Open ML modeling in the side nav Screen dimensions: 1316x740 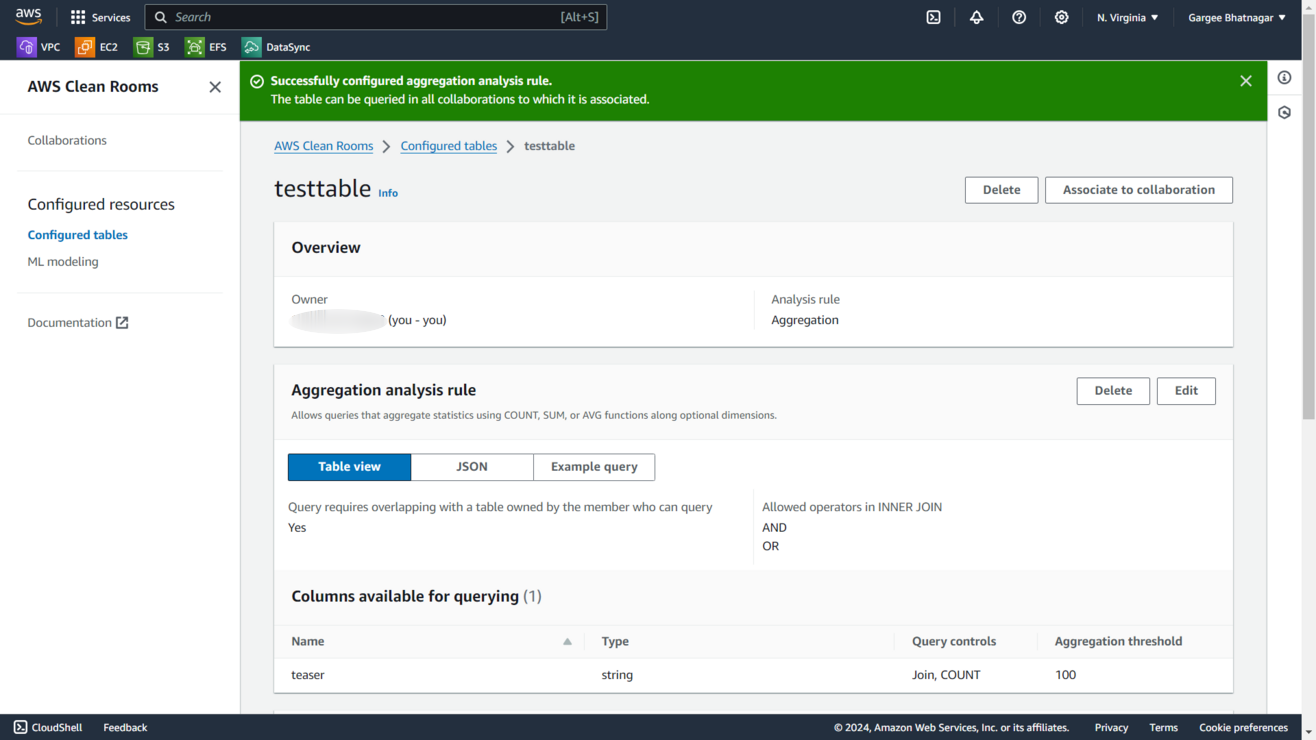(x=63, y=262)
